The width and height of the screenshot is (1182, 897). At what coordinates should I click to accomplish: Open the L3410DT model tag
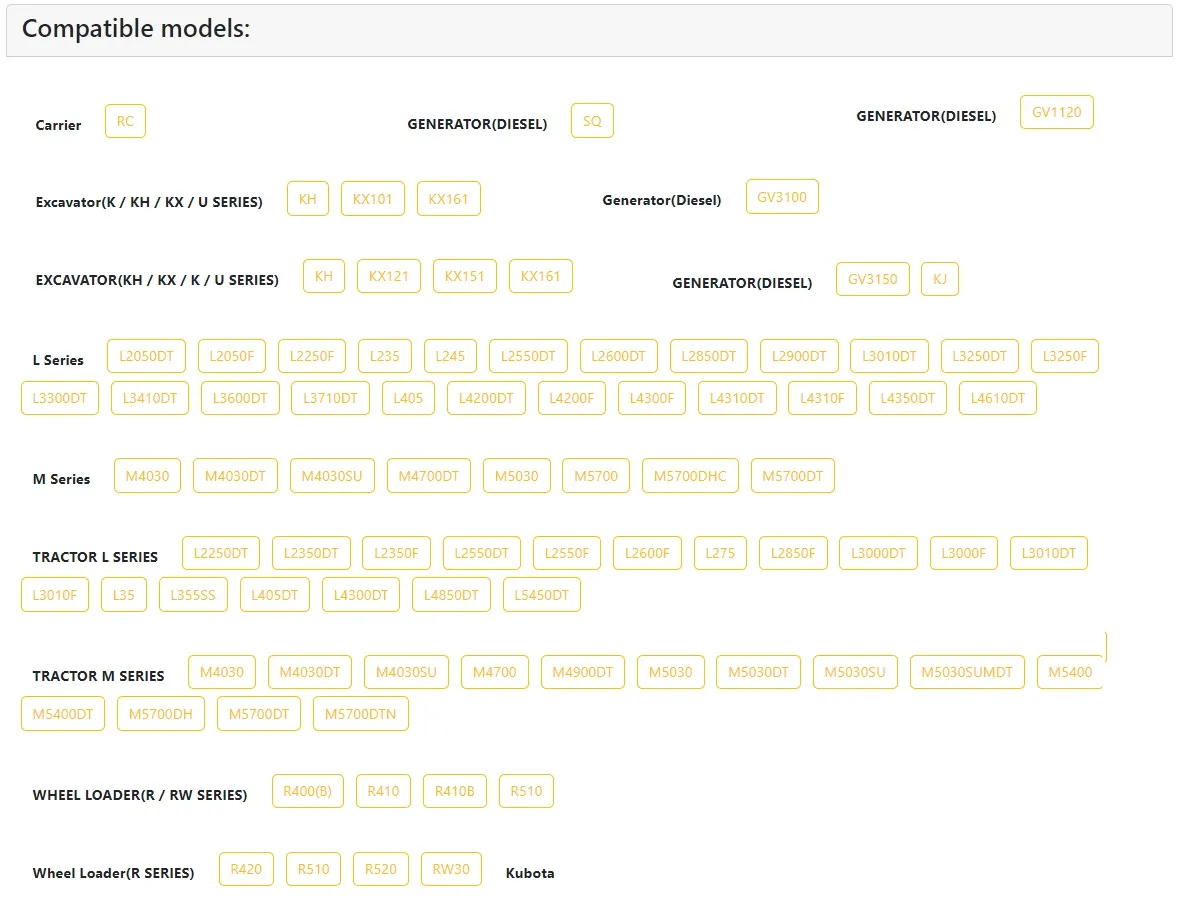149,399
